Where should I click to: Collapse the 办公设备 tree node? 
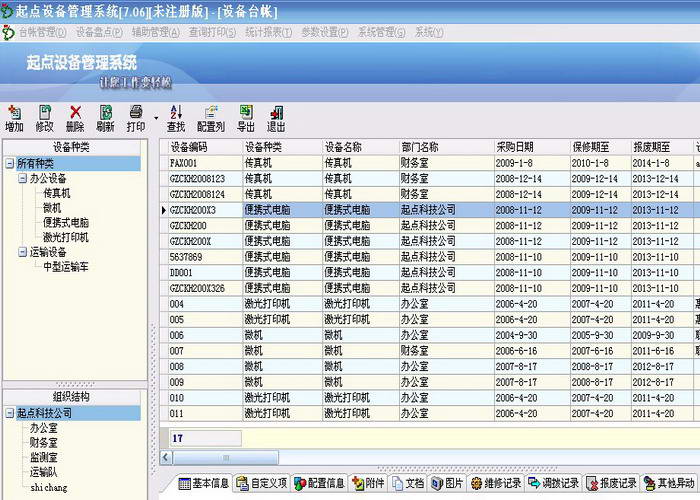point(22,179)
